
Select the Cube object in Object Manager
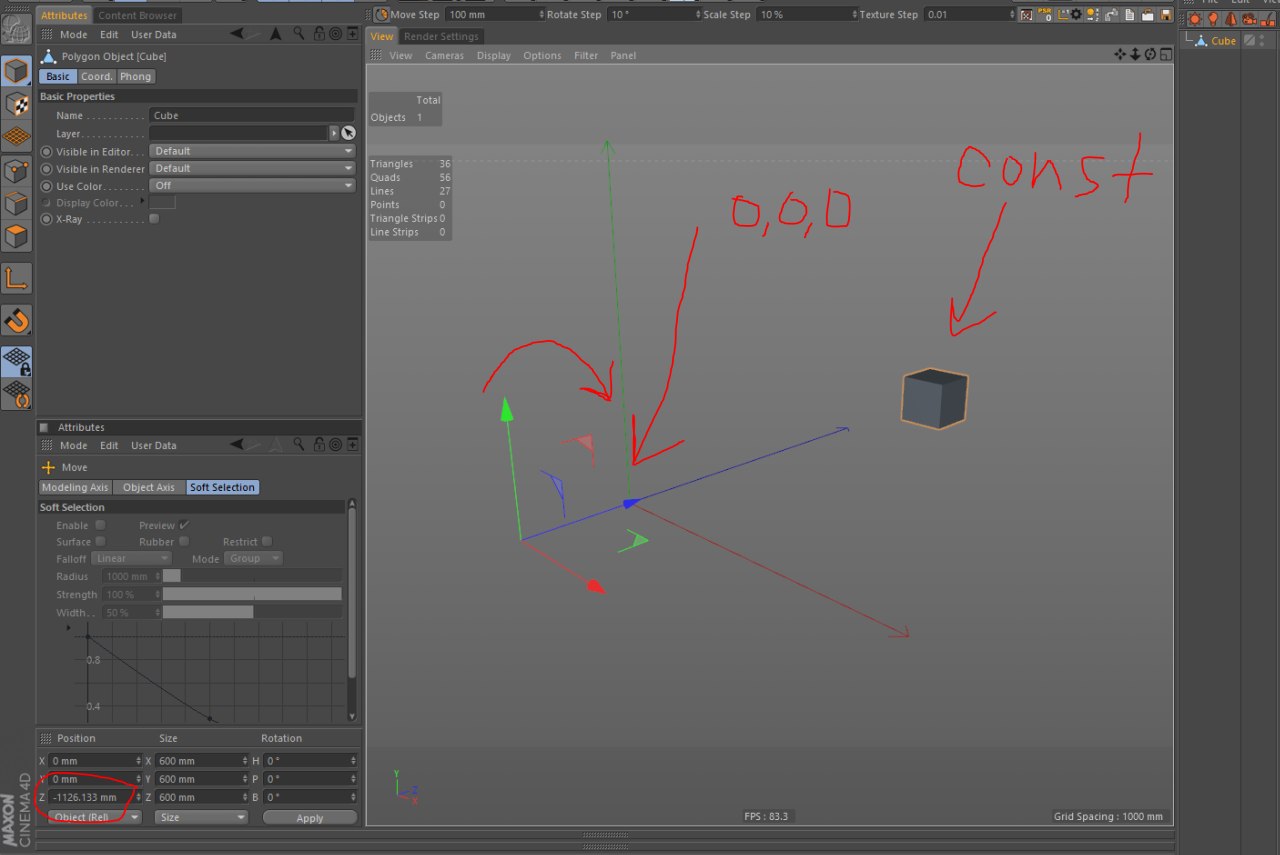pos(1223,41)
